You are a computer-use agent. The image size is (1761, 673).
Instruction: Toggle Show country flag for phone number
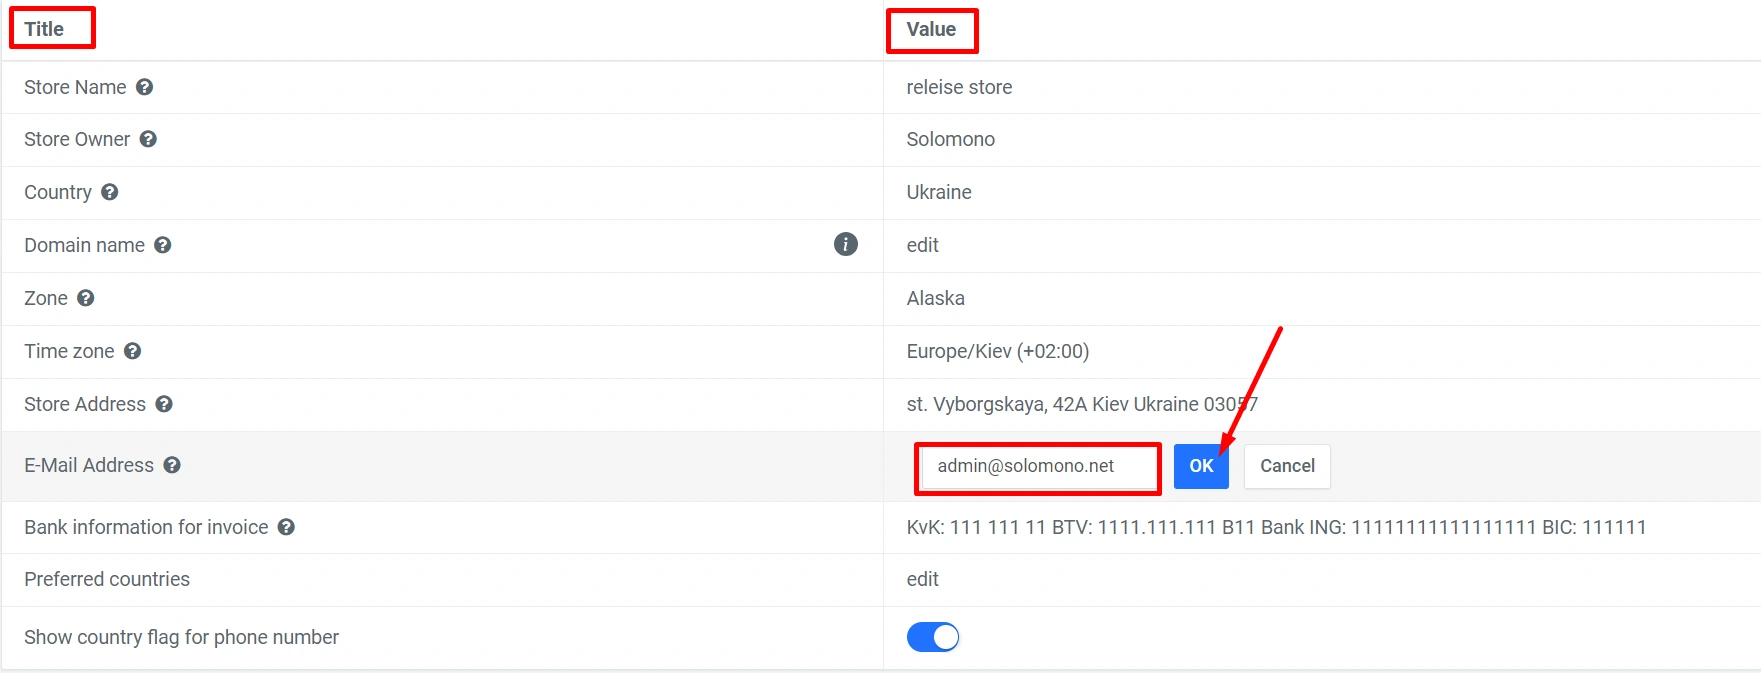[933, 637]
